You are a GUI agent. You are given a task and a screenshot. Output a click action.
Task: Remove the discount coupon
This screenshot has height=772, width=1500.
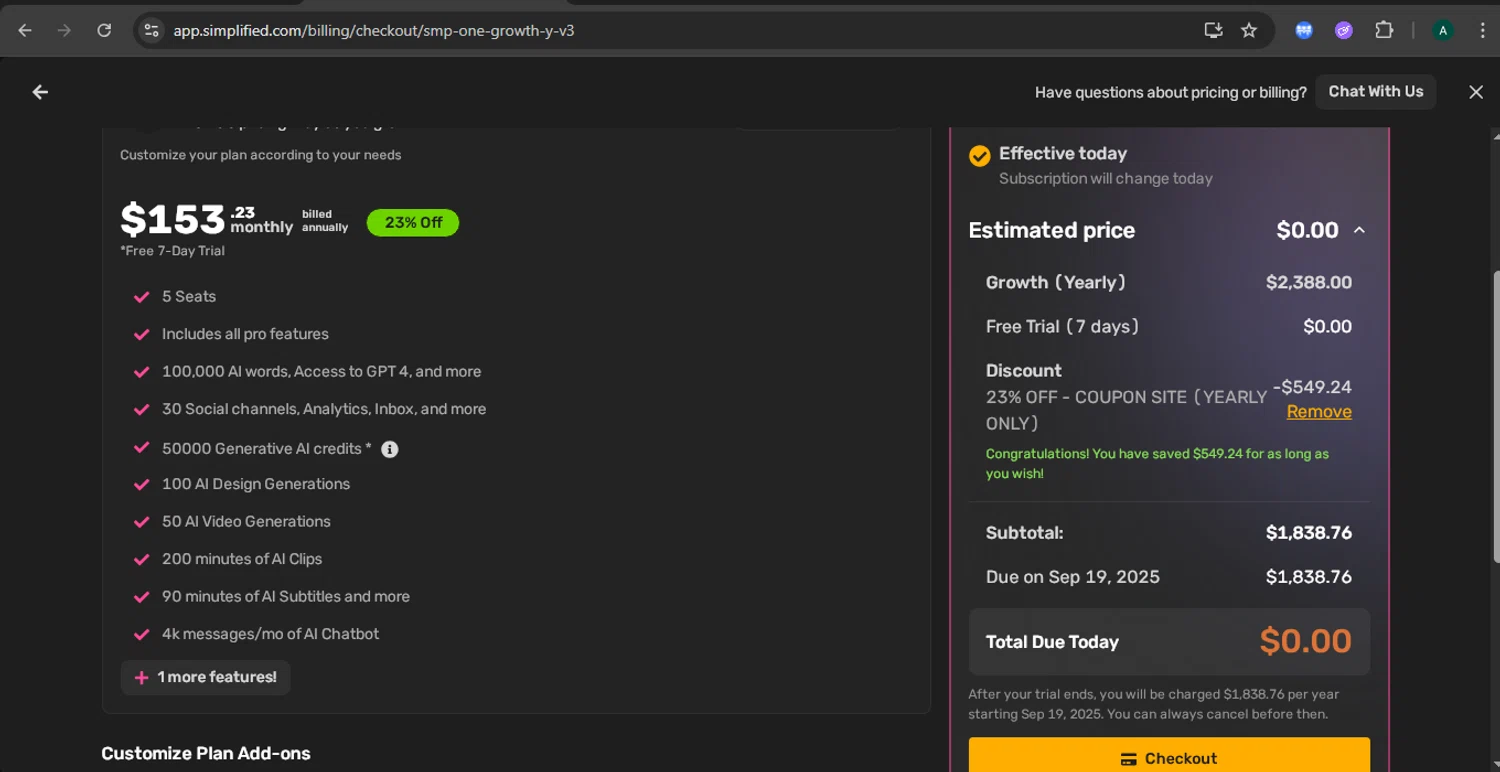(1319, 411)
